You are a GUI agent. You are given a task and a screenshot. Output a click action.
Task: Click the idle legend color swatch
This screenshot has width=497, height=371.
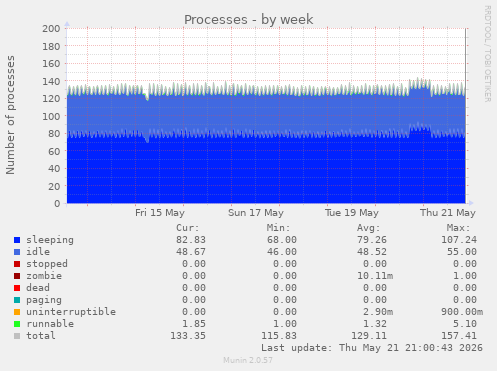[17, 252]
